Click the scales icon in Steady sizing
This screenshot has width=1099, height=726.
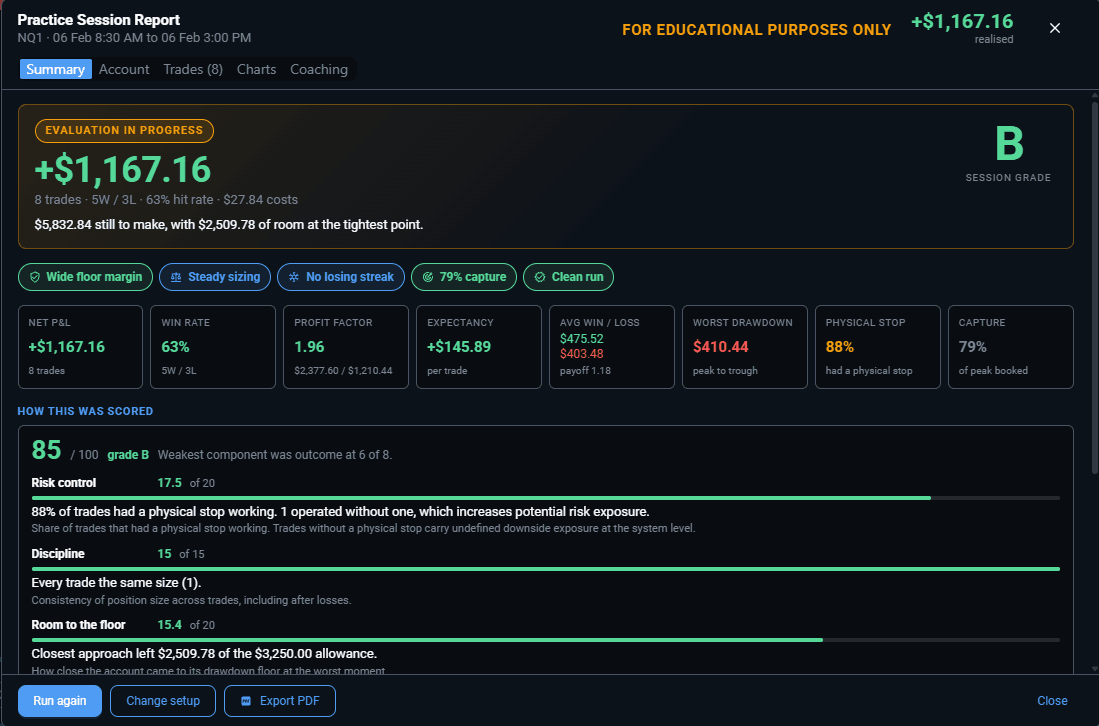176,277
